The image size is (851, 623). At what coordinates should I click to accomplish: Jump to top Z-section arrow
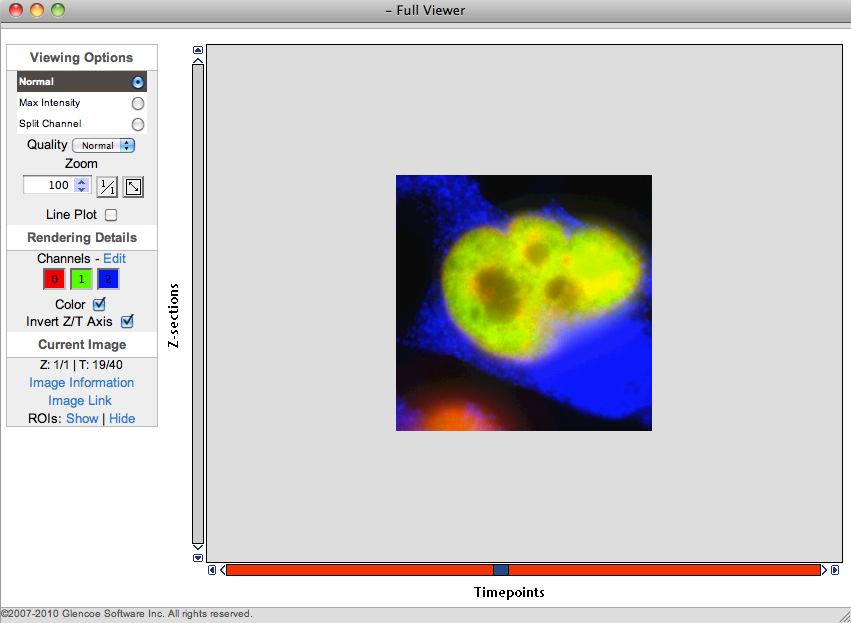tap(198, 49)
